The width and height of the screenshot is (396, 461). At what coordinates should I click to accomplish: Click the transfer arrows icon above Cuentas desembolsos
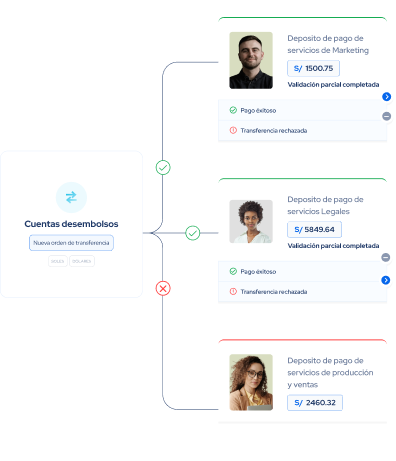click(x=71, y=197)
